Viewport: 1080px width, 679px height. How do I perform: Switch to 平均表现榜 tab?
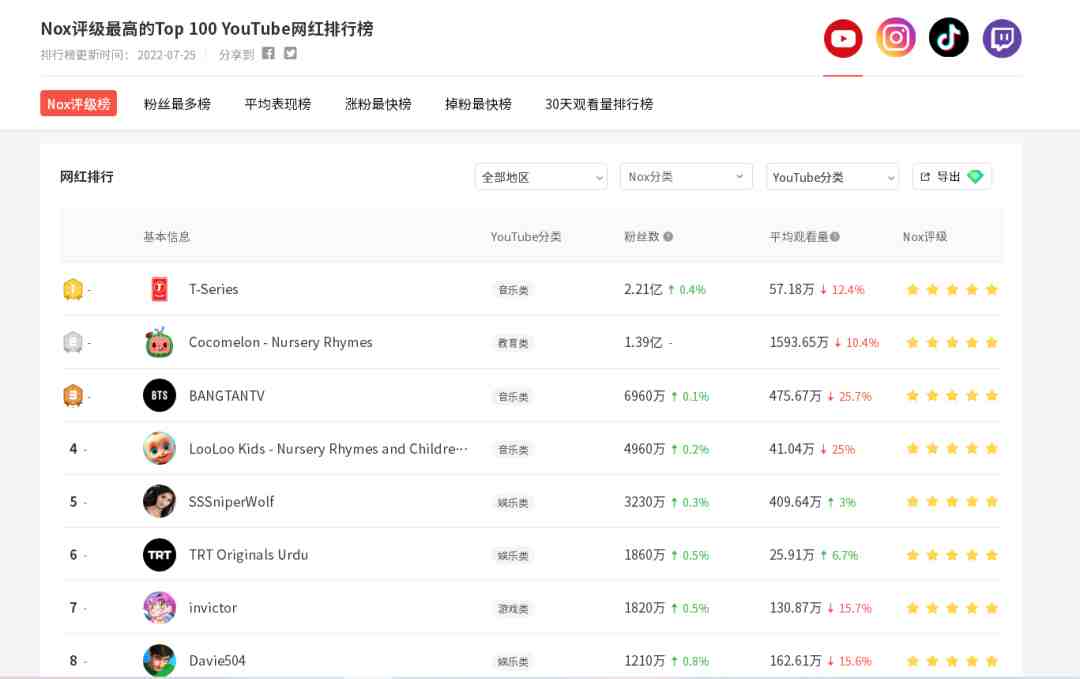pos(278,104)
